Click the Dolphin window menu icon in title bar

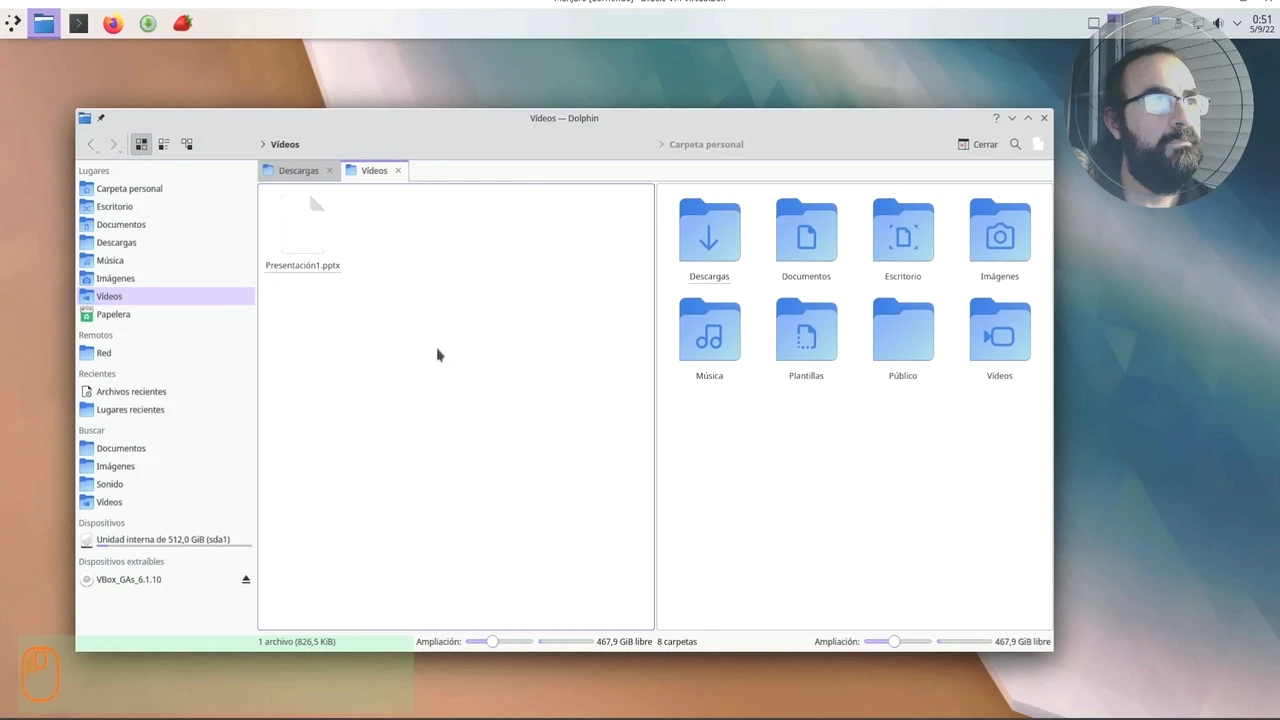(85, 118)
